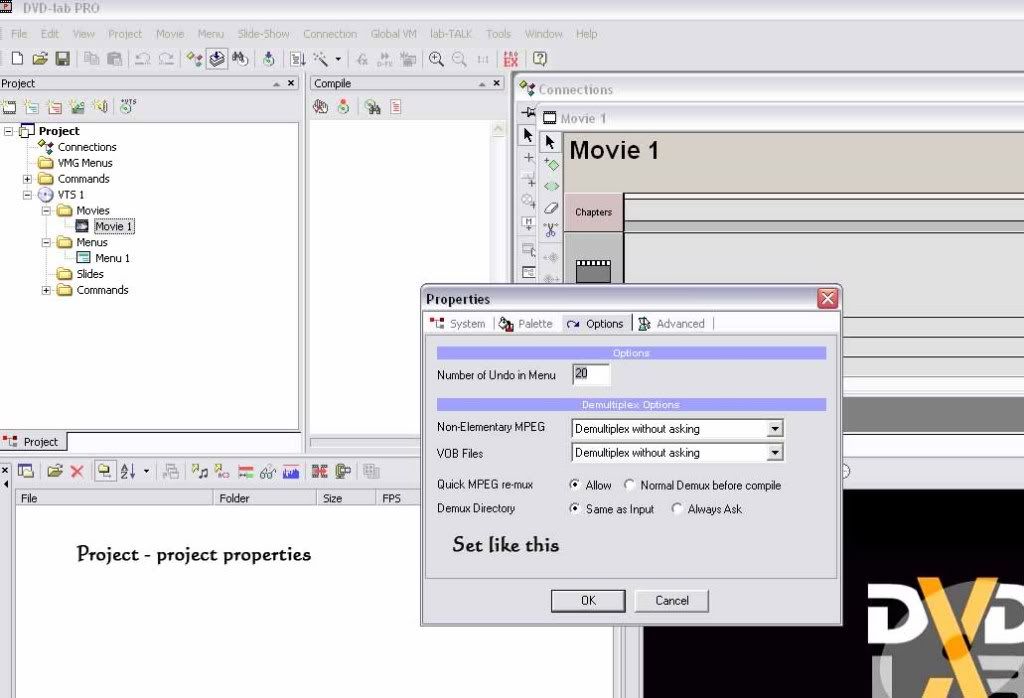Screen dimensions: 1024x698
Task: Open the sort dropdown arrow in assets toolbar
Action: click(146, 471)
